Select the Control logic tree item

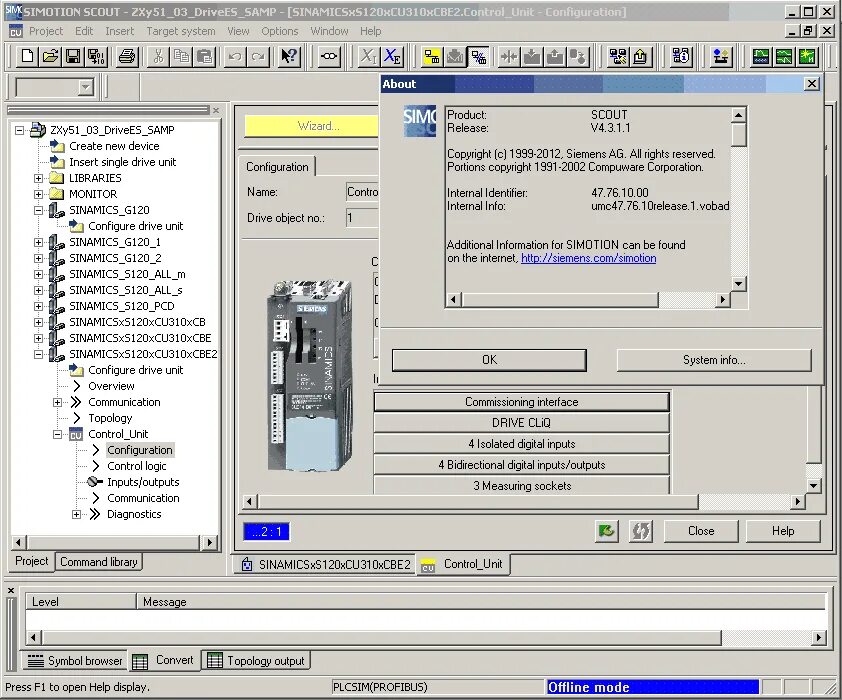click(x=137, y=466)
